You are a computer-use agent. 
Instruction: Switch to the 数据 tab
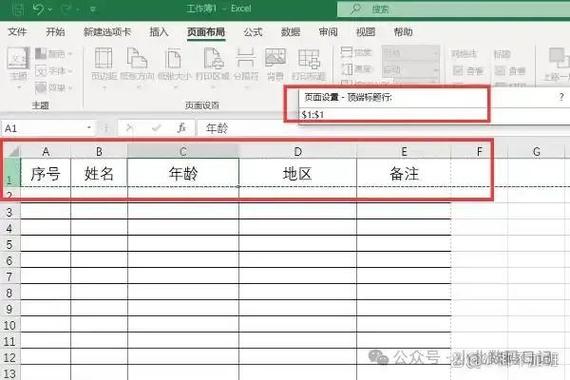click(x=290, y=32)
